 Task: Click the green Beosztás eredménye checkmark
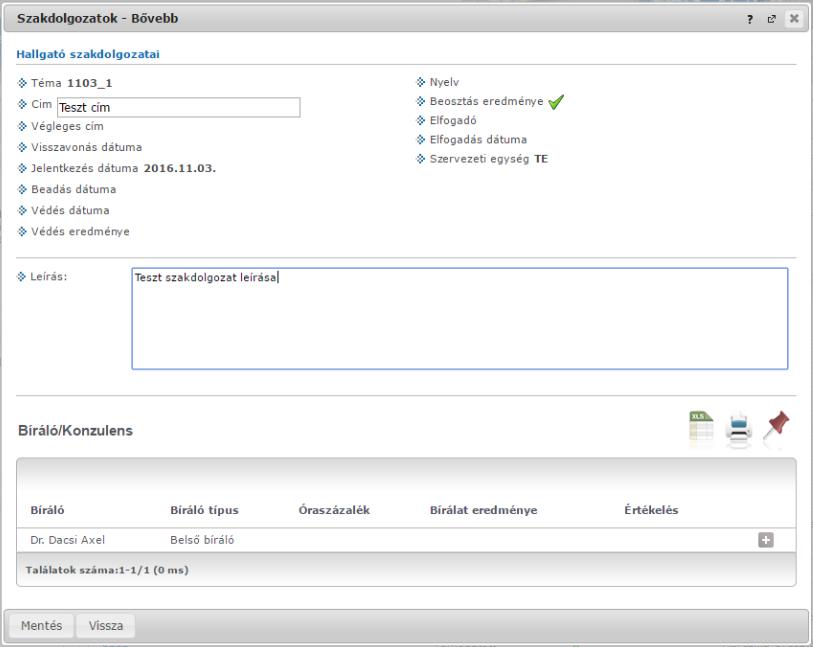(555, 102)
